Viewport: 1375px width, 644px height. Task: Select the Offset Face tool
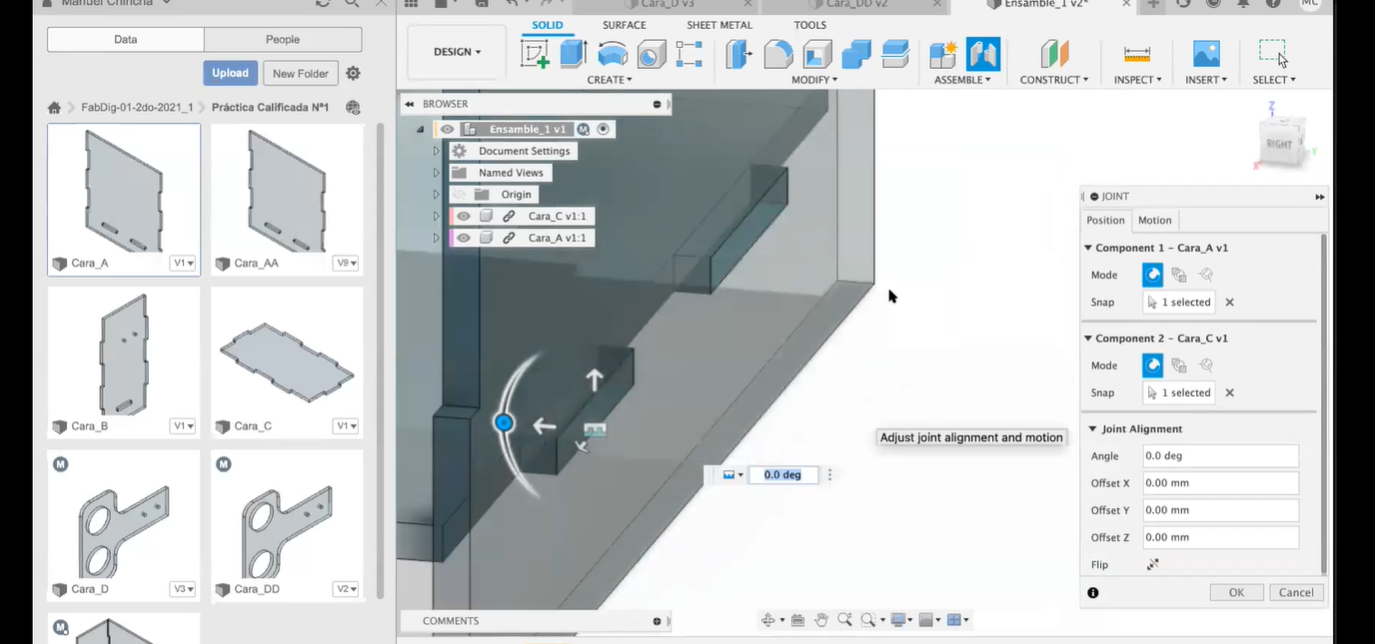pos(895,53)
